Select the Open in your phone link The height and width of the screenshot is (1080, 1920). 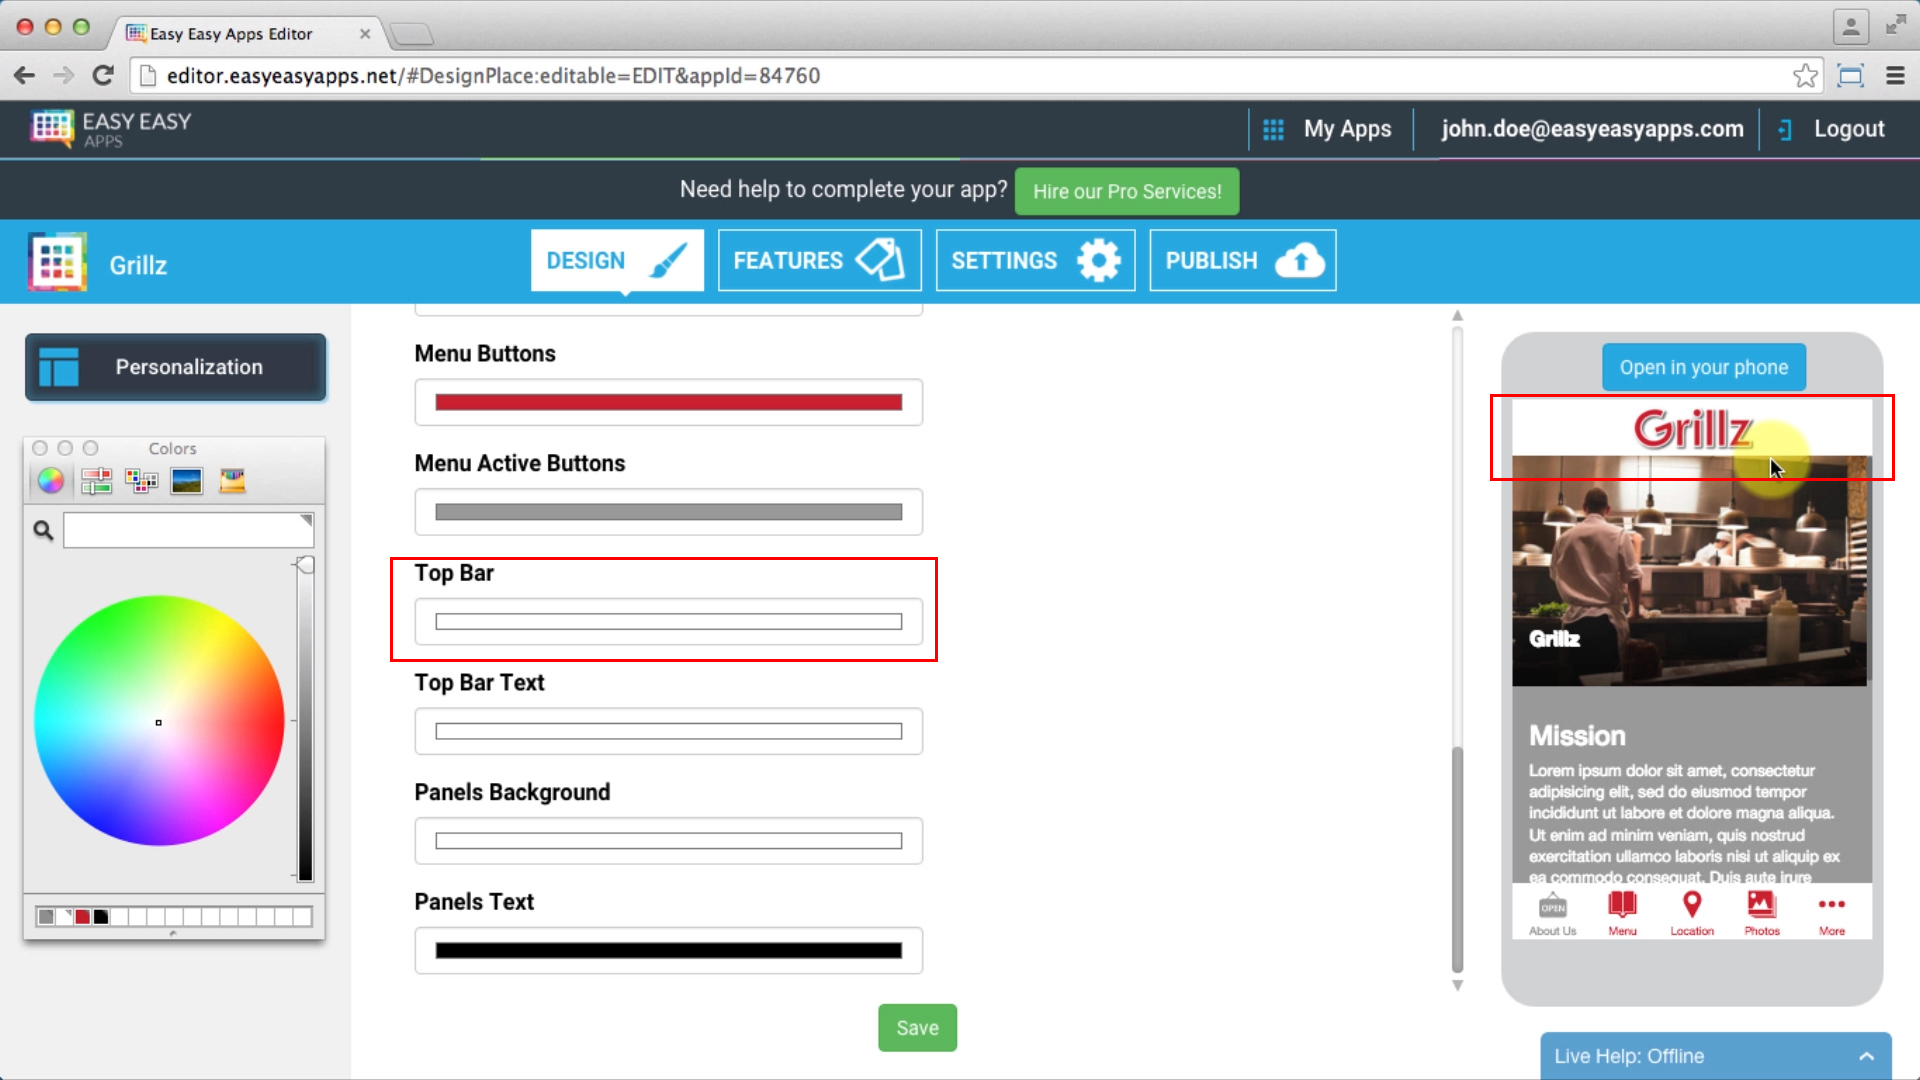1704,367
